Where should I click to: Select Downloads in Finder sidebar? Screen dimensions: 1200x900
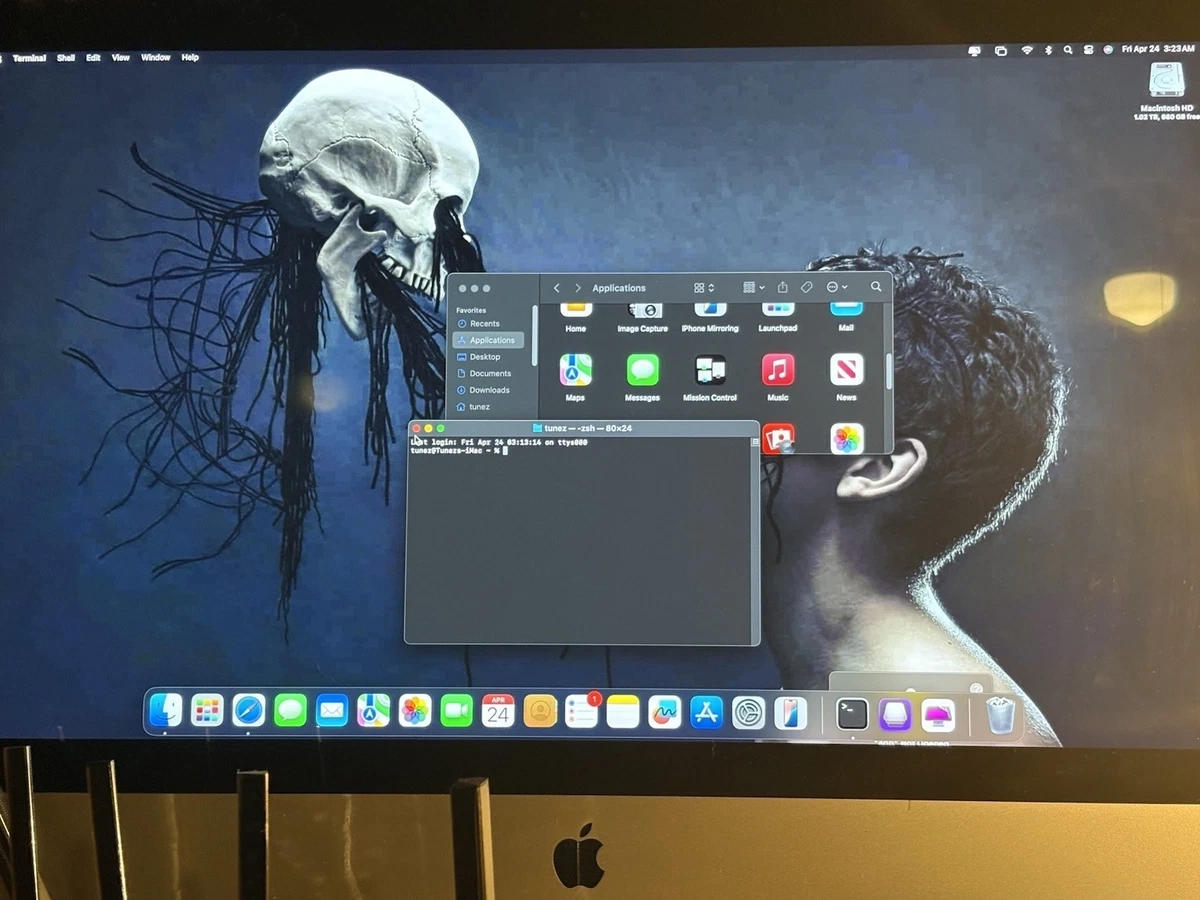488,390
